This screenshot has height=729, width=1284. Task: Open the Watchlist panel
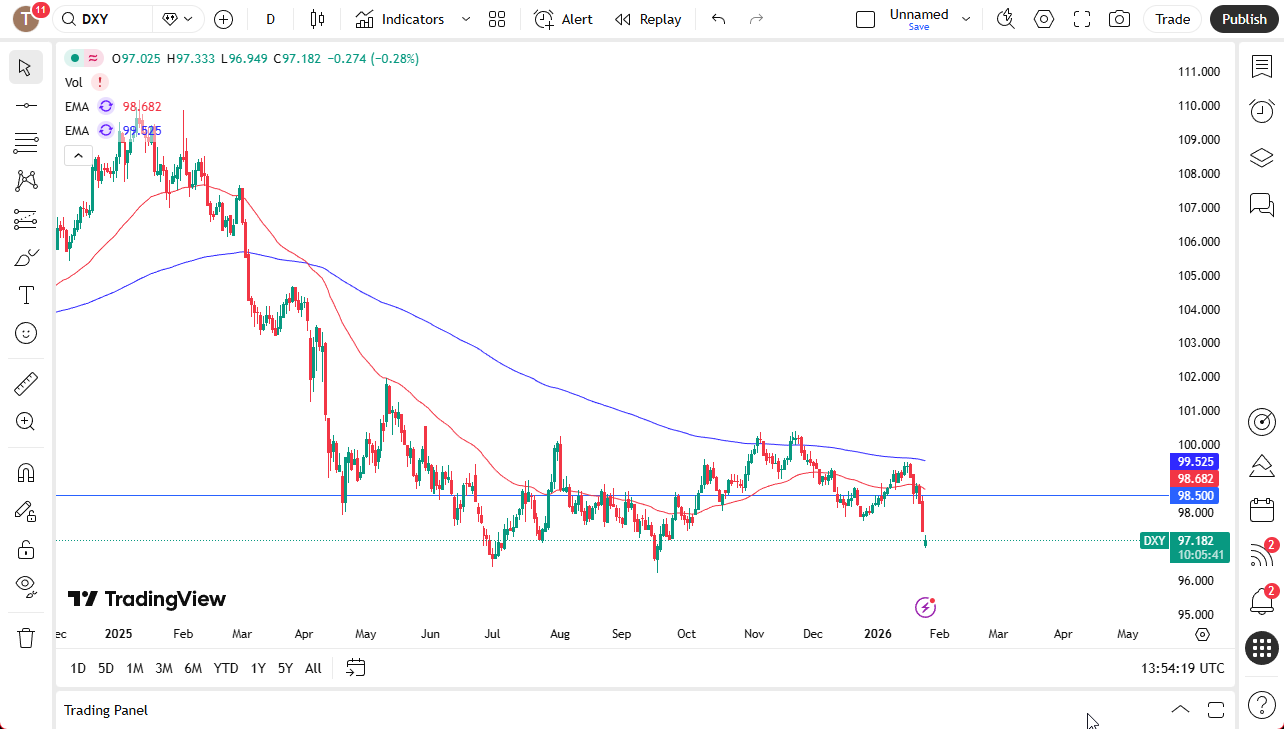coord(1261,66)
